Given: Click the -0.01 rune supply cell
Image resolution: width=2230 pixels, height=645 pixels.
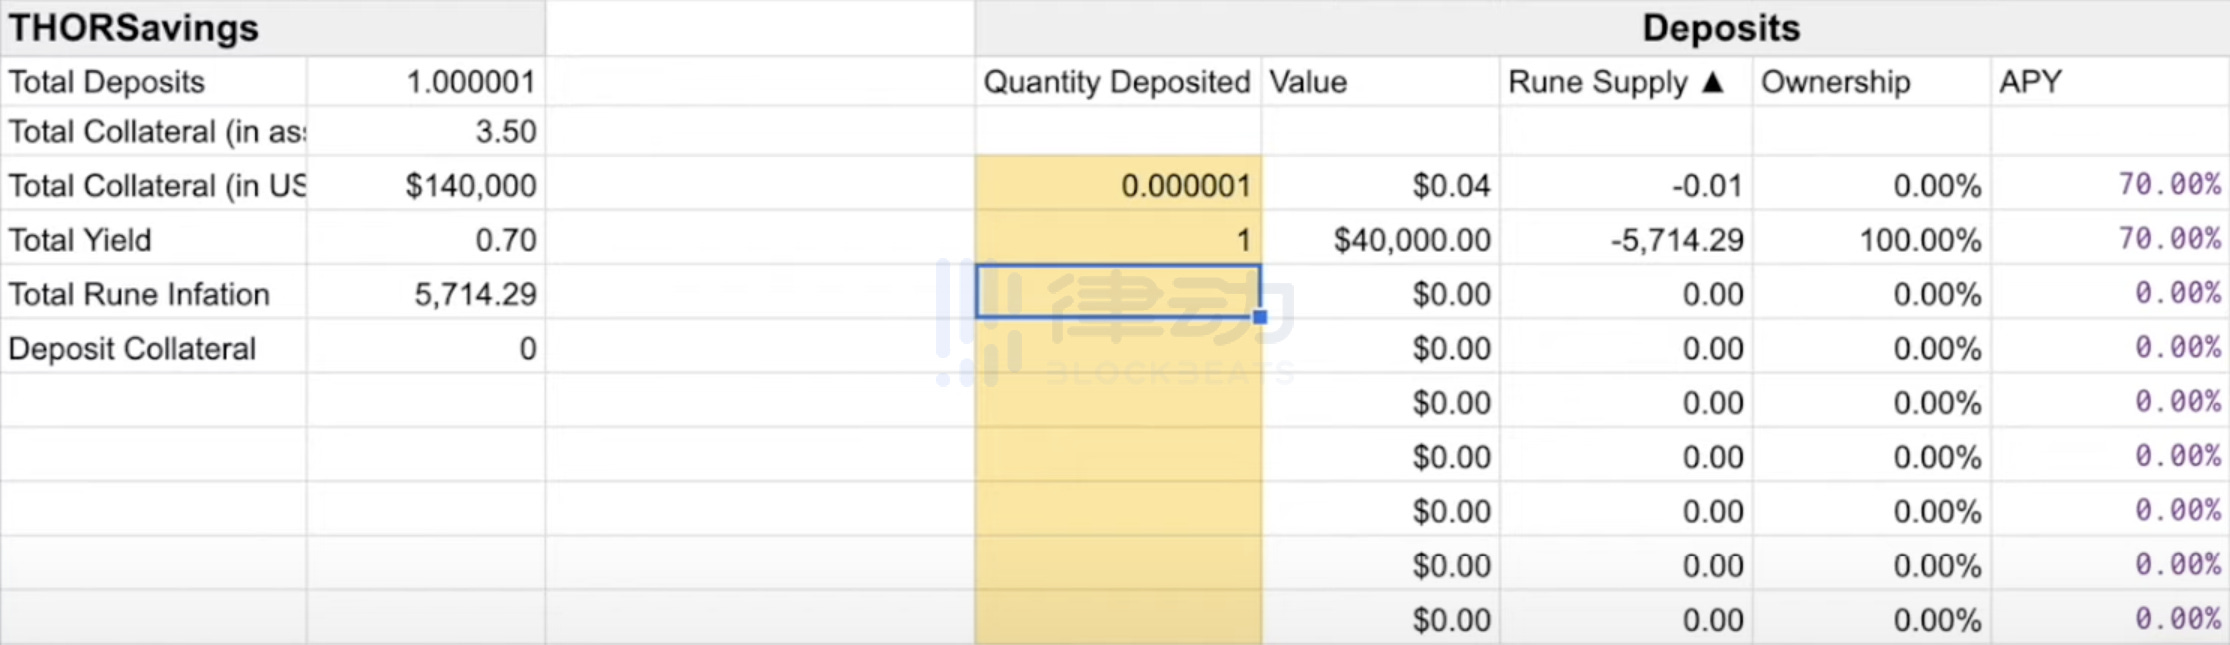Looking at the screenshot, I should [1626, 185].
